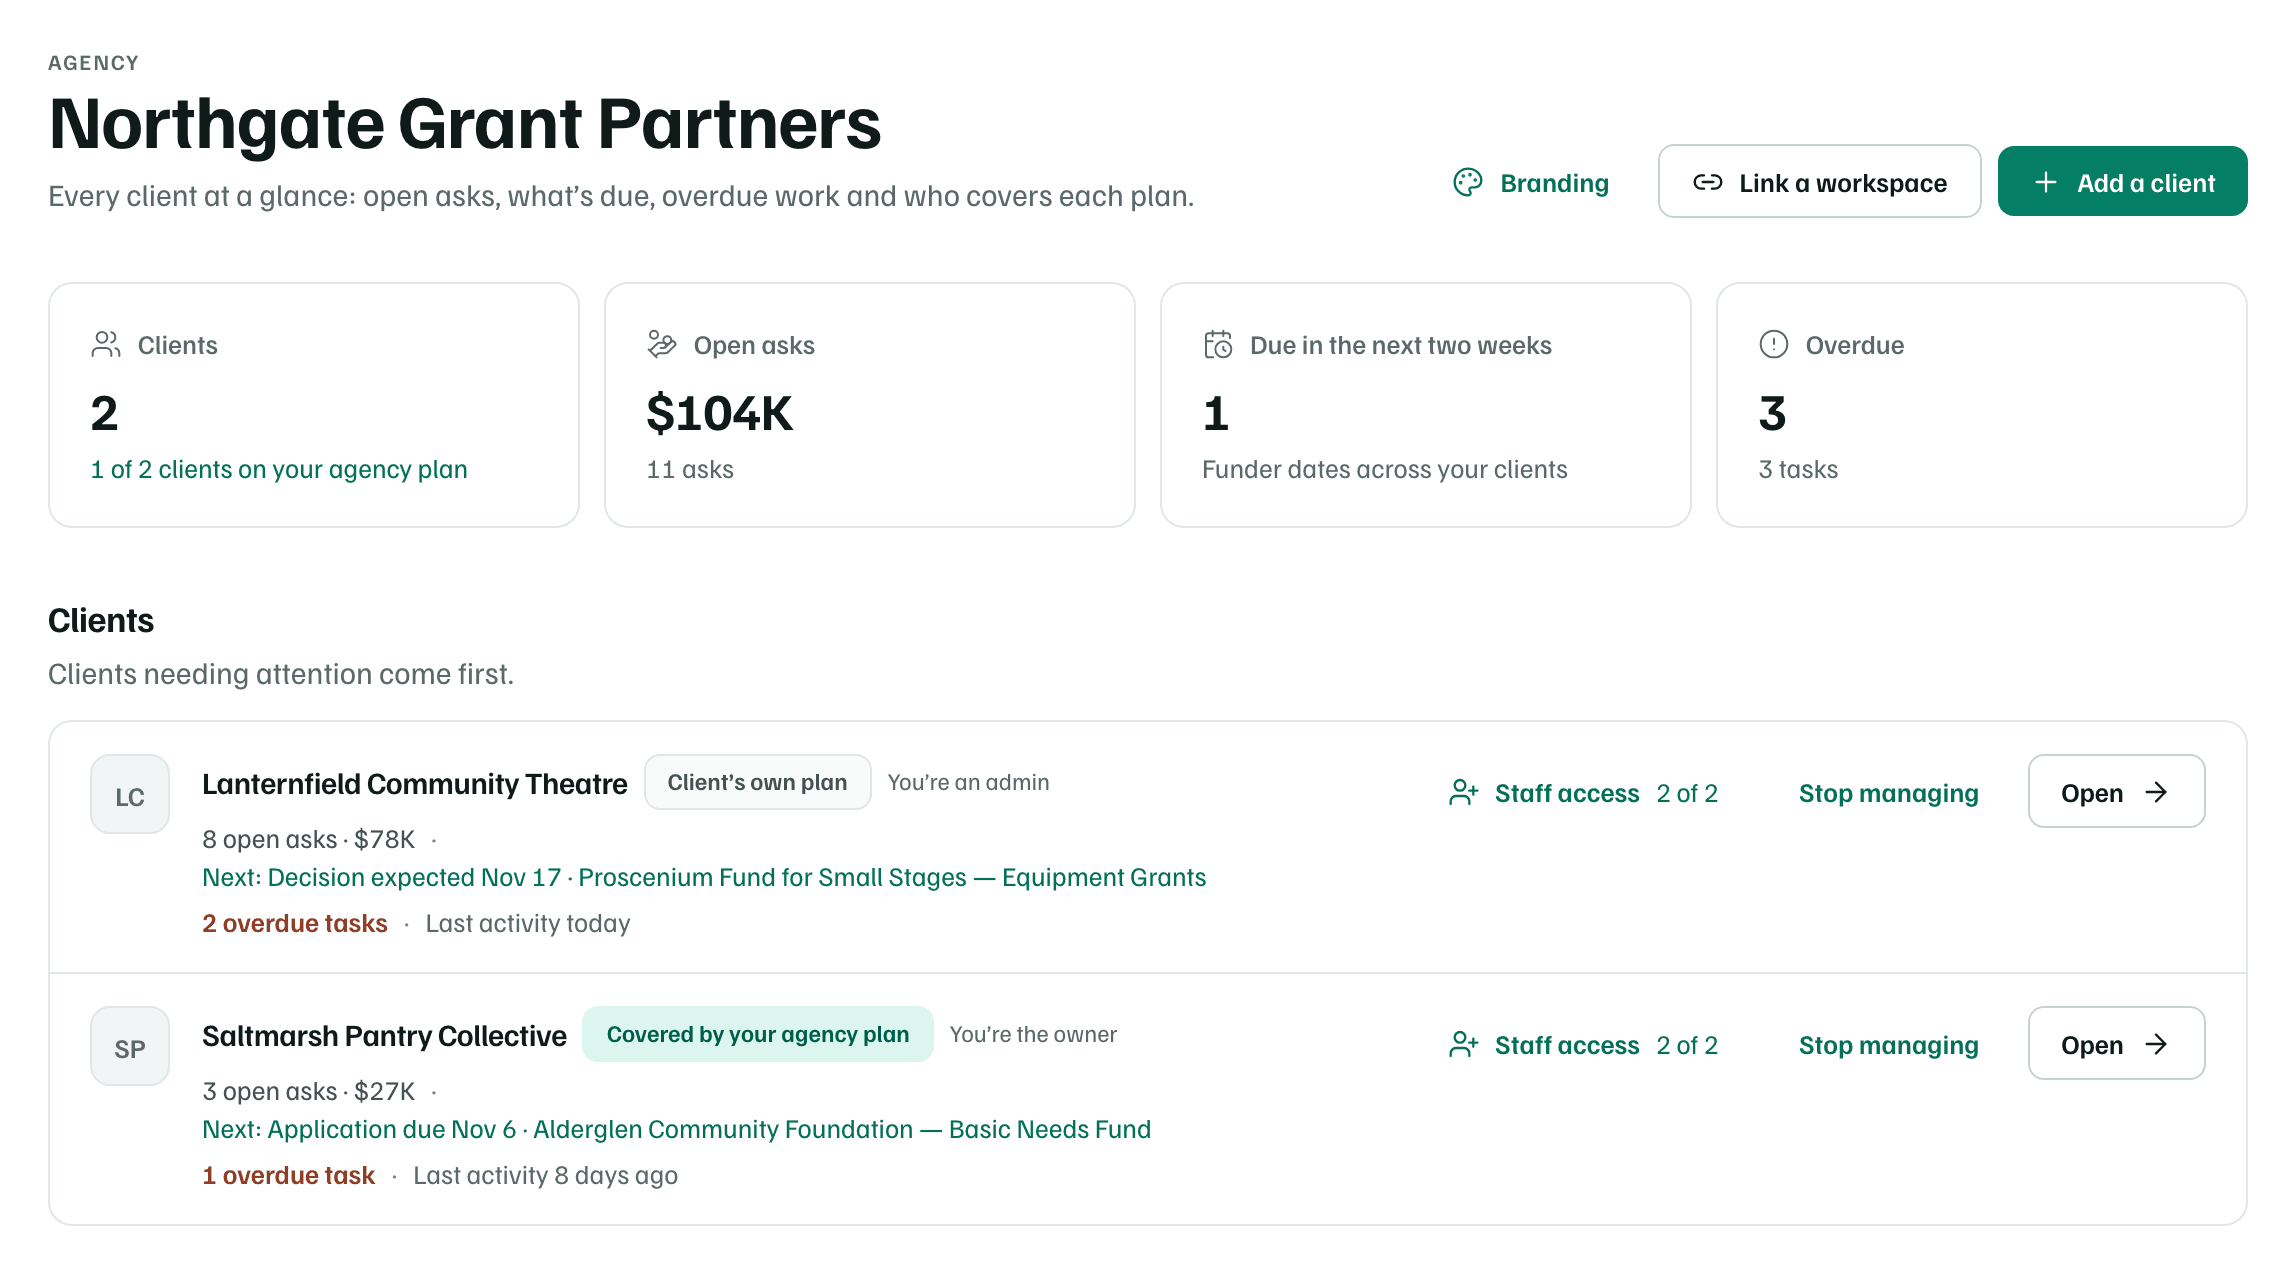Select the Saltmarsh Pantry Collective name
The width and height of the screenshot is (2296, 1274).
point(384,1036)
